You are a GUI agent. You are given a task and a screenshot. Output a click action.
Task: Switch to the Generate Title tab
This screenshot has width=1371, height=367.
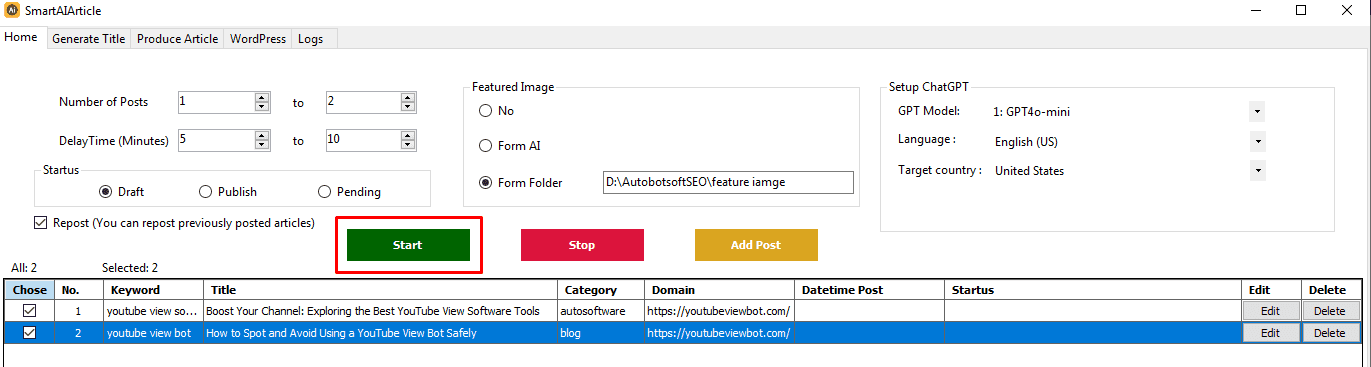click(88, 39)
